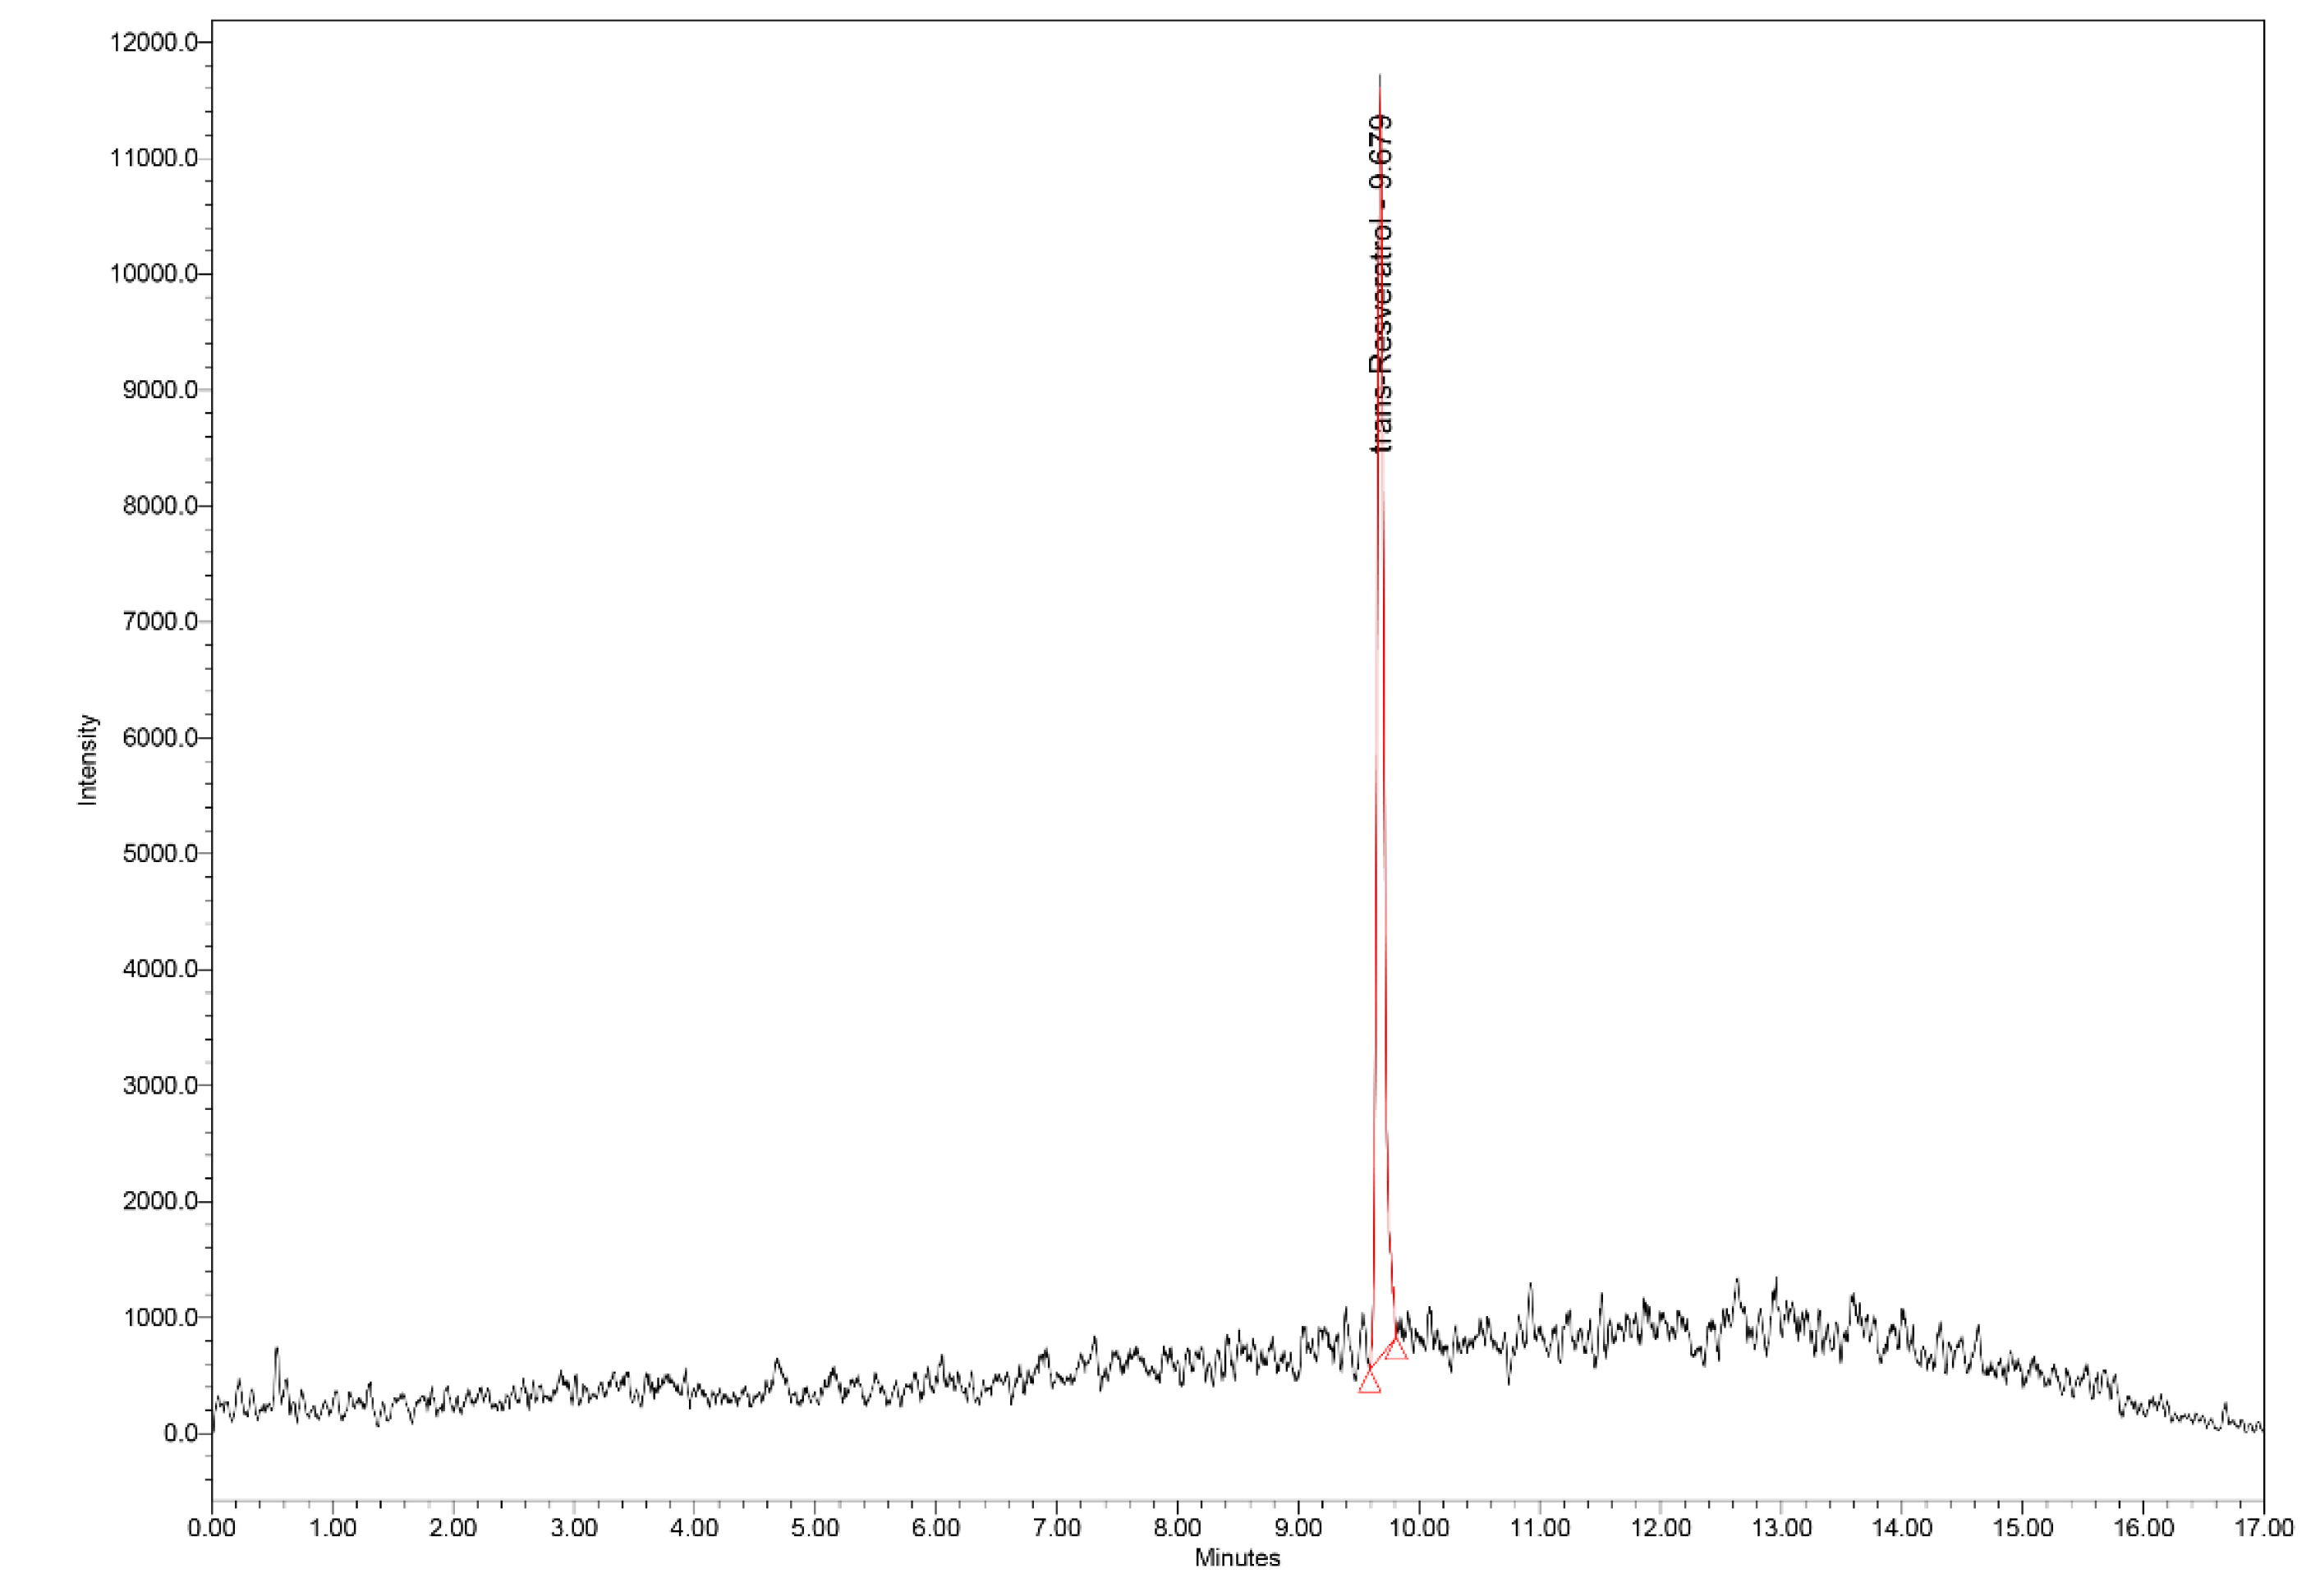Click the 9.00 minutes tick label
The height and width of the screenshot is (1596, 2320).
[1298, 1529]
